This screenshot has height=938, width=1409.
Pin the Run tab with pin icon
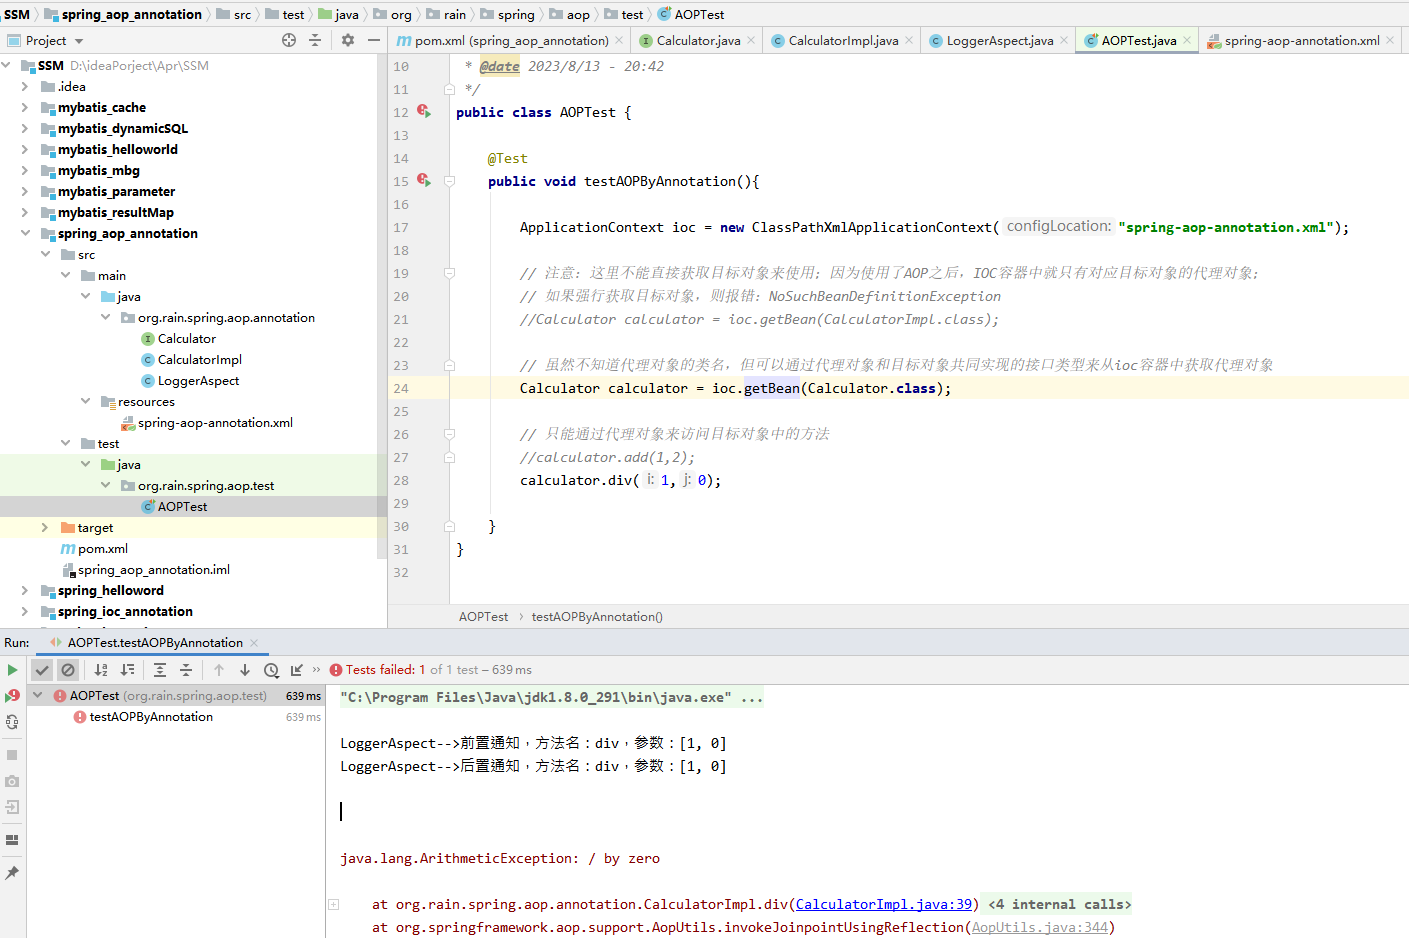tap(12, 873)
